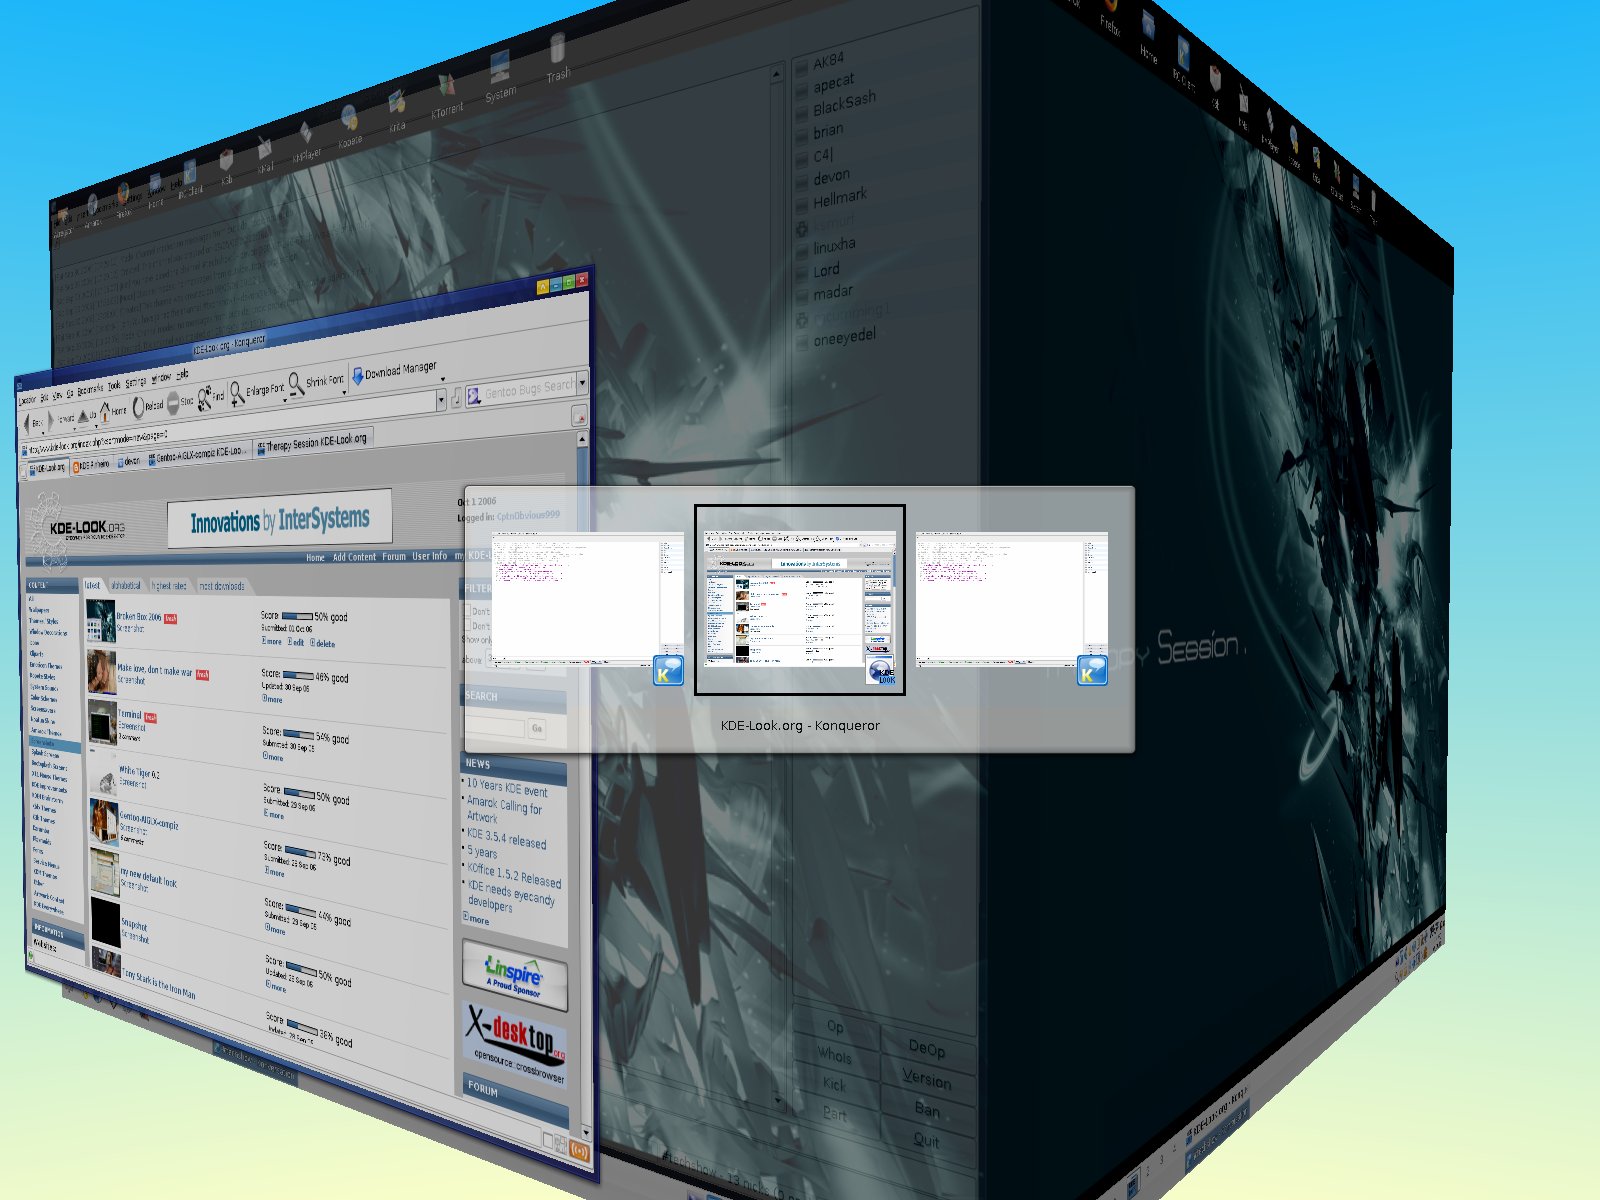1600x1200 pixels.
Task: Select the left chat window thumbnail in switcher
Action: coord(587,599)
